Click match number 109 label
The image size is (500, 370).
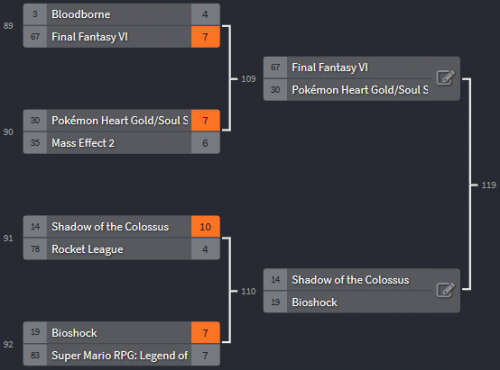click(248, 79)
